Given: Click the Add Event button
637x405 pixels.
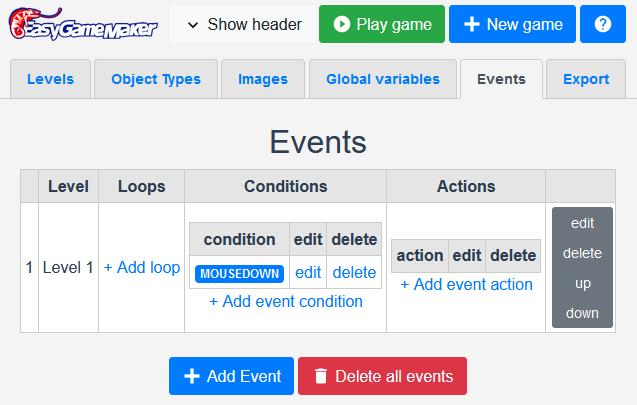Looking at the screenshot, I should click(x=231, y=376).
